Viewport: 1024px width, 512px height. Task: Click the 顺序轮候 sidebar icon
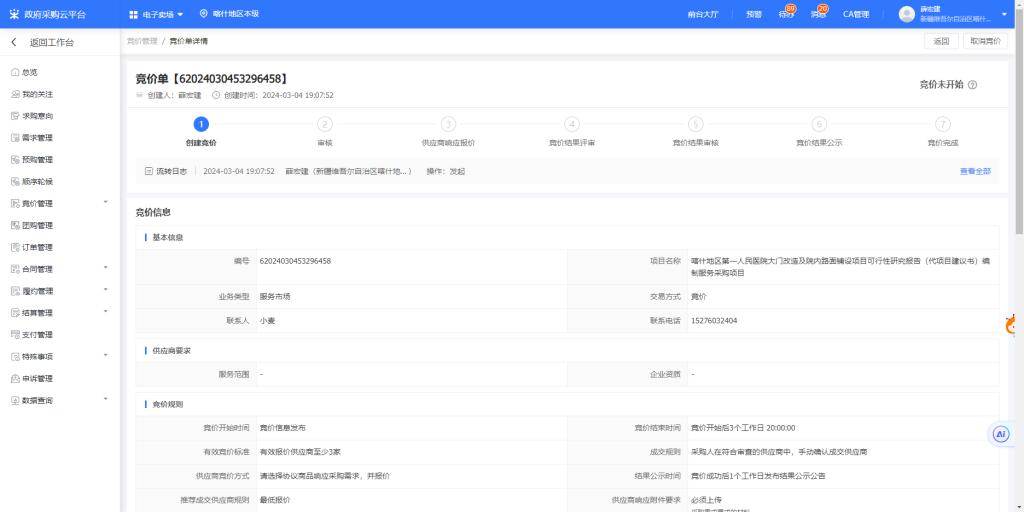tap(15, 182)
